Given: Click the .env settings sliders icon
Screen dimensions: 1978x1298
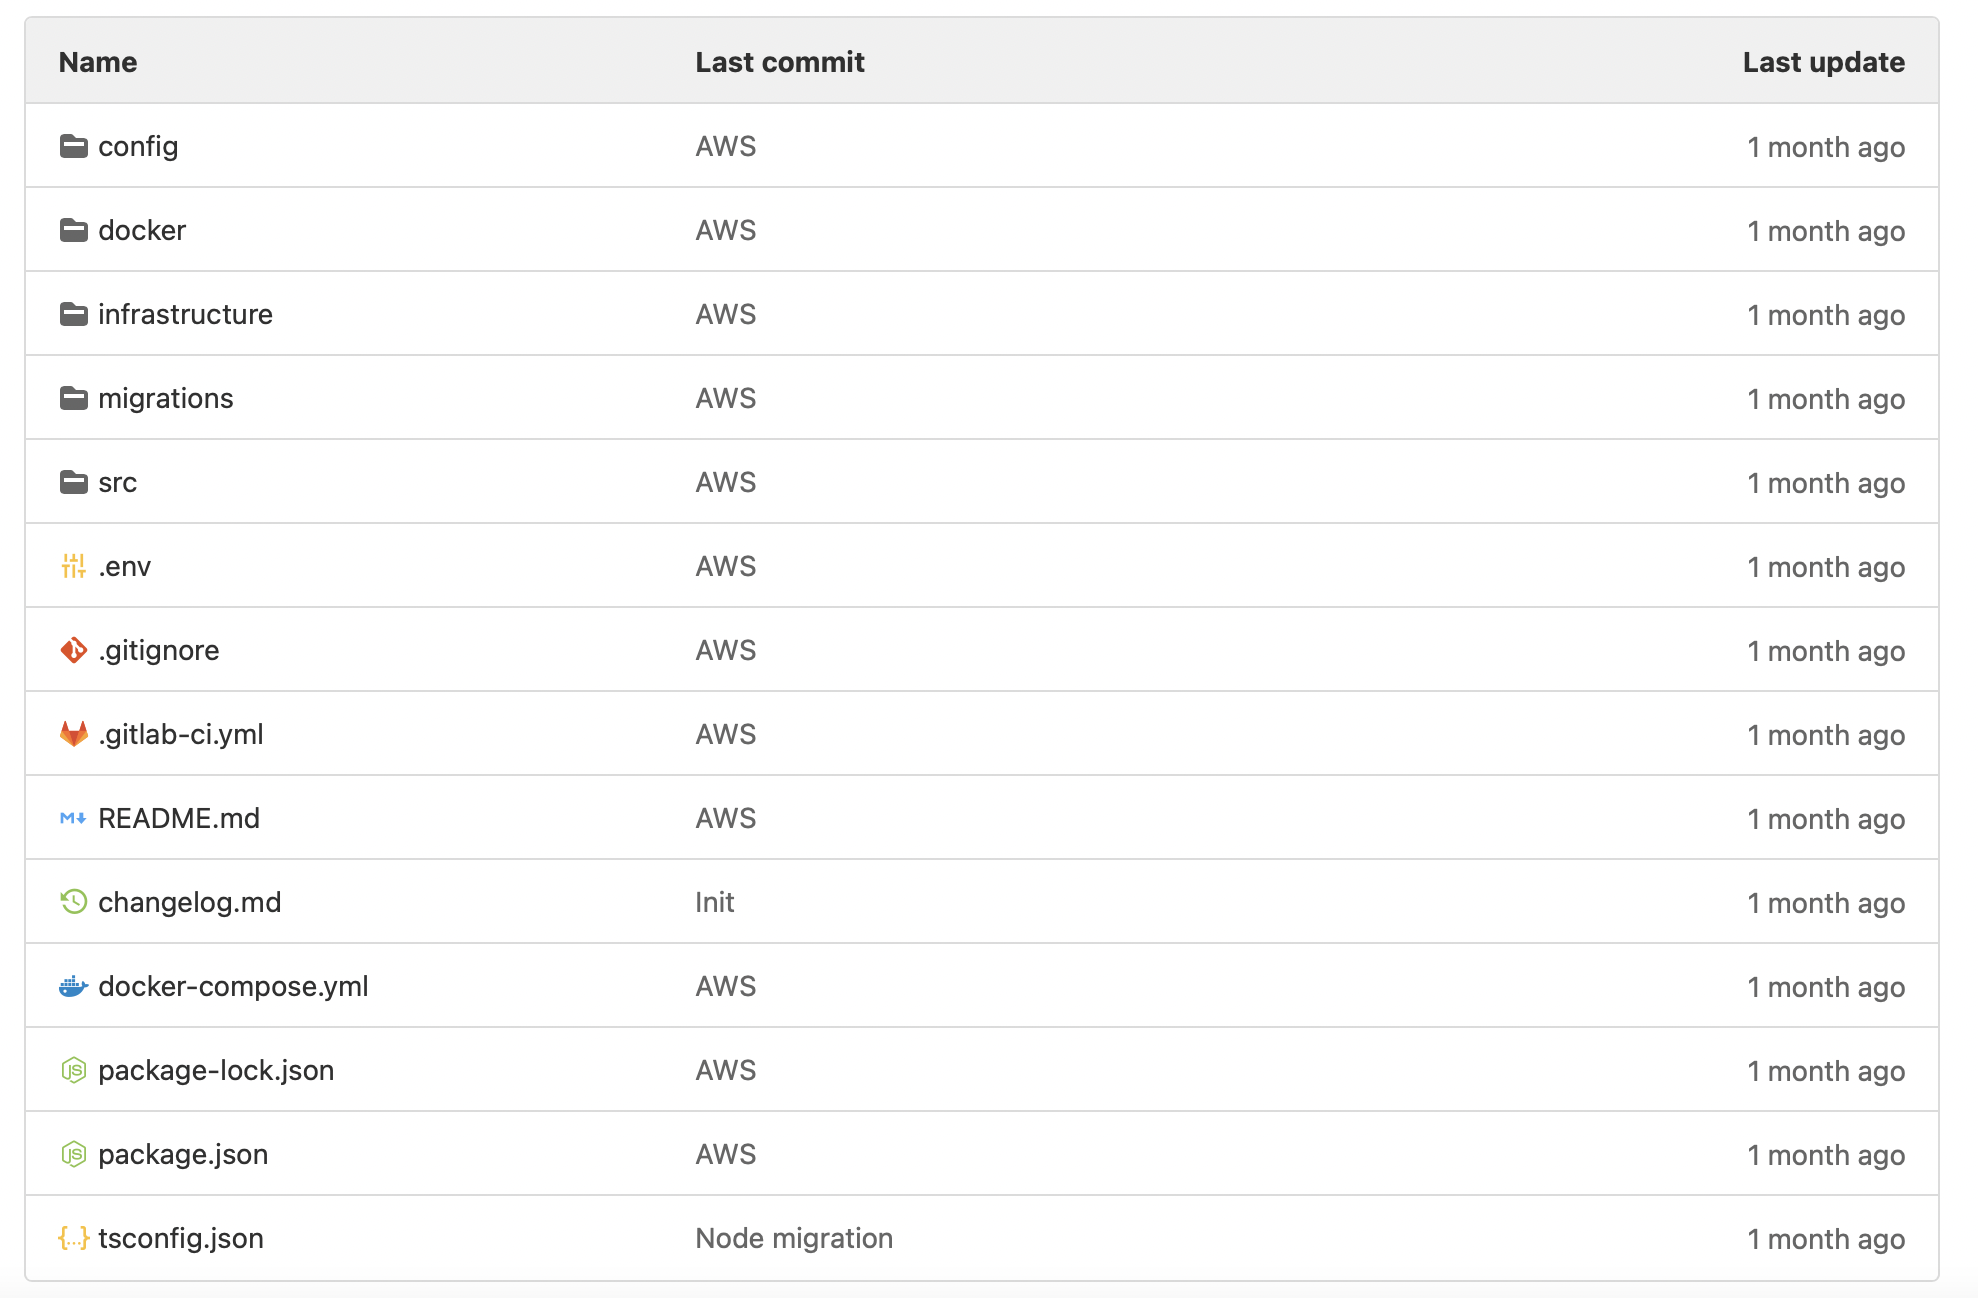Looking at the screenshot, I should (x=73, y=566).
